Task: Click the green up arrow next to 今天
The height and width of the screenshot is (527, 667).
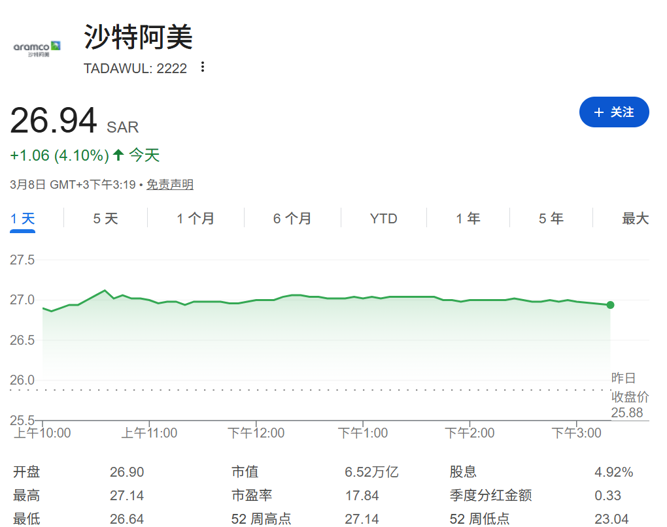Action: 118,155
